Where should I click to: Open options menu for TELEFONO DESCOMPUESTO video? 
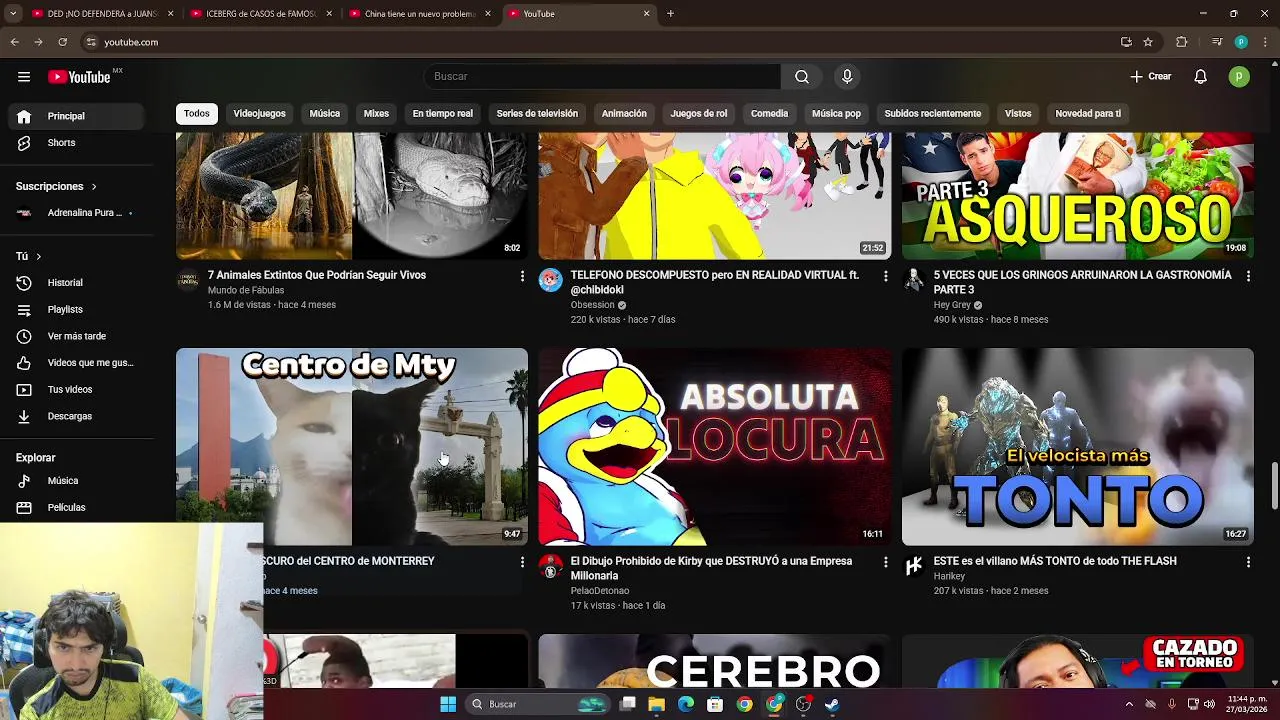tap(885, 276)
